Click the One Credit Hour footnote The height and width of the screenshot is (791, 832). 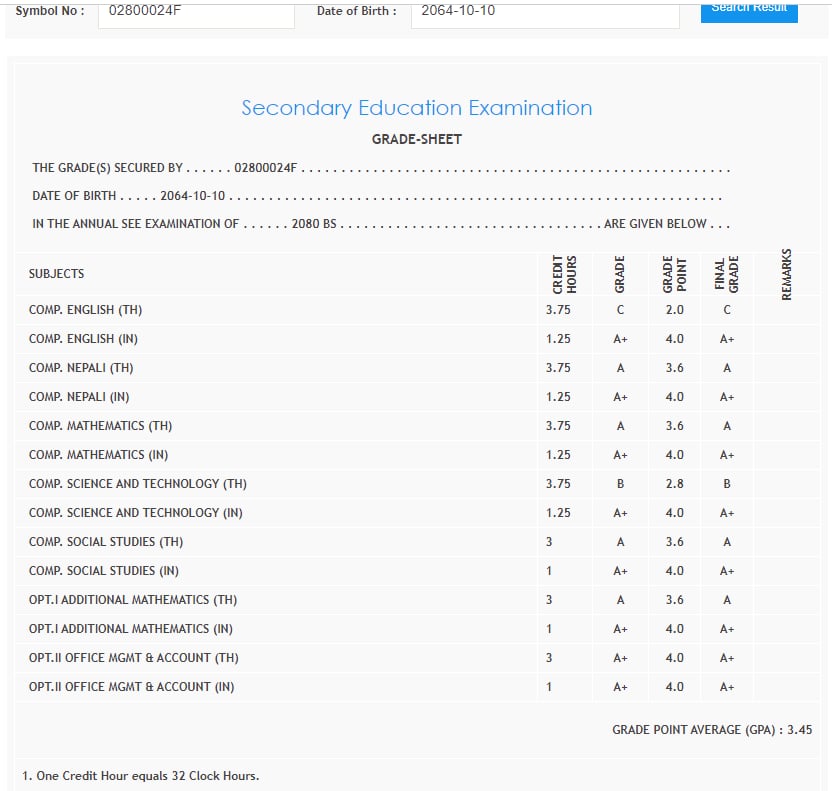point(140,776)
